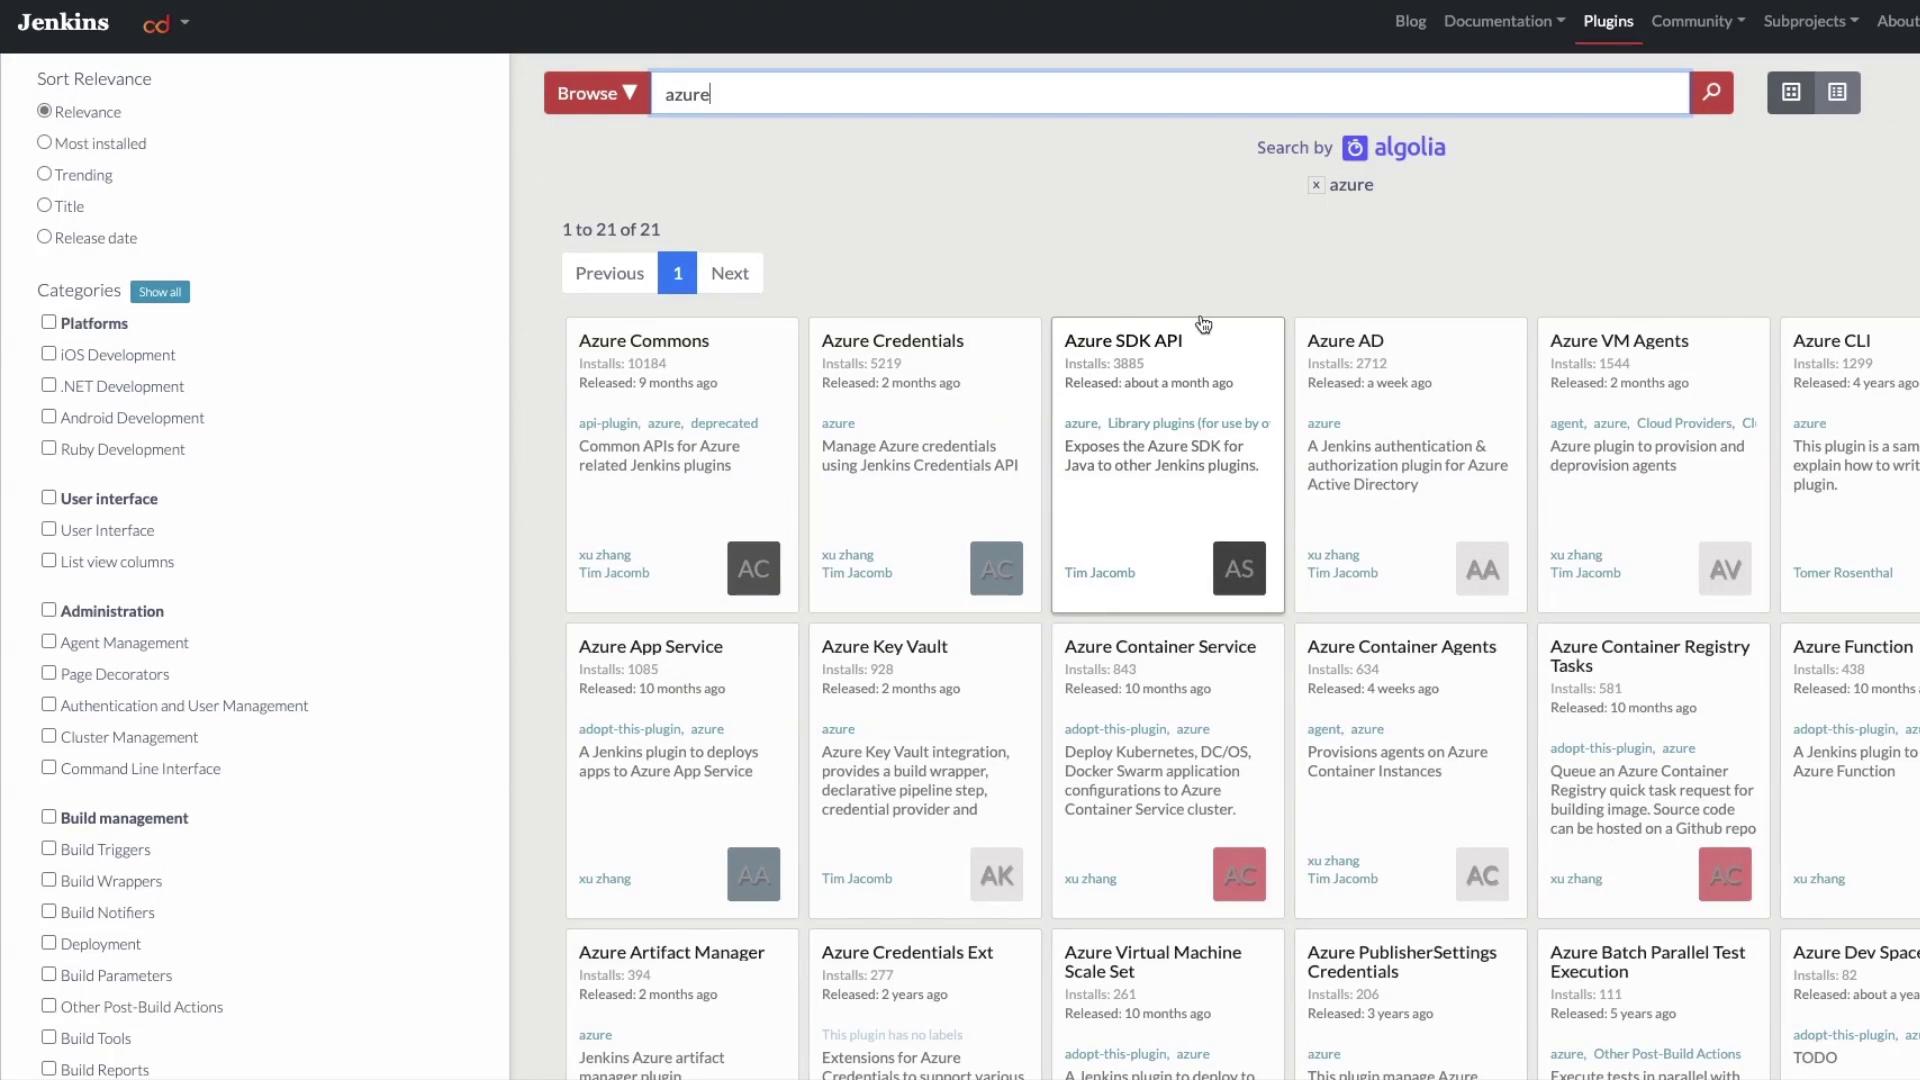Click the Show all categories button
The height and width of the screenshot is (1080, 1920).
pyautogui.click(x=160, y=292)
